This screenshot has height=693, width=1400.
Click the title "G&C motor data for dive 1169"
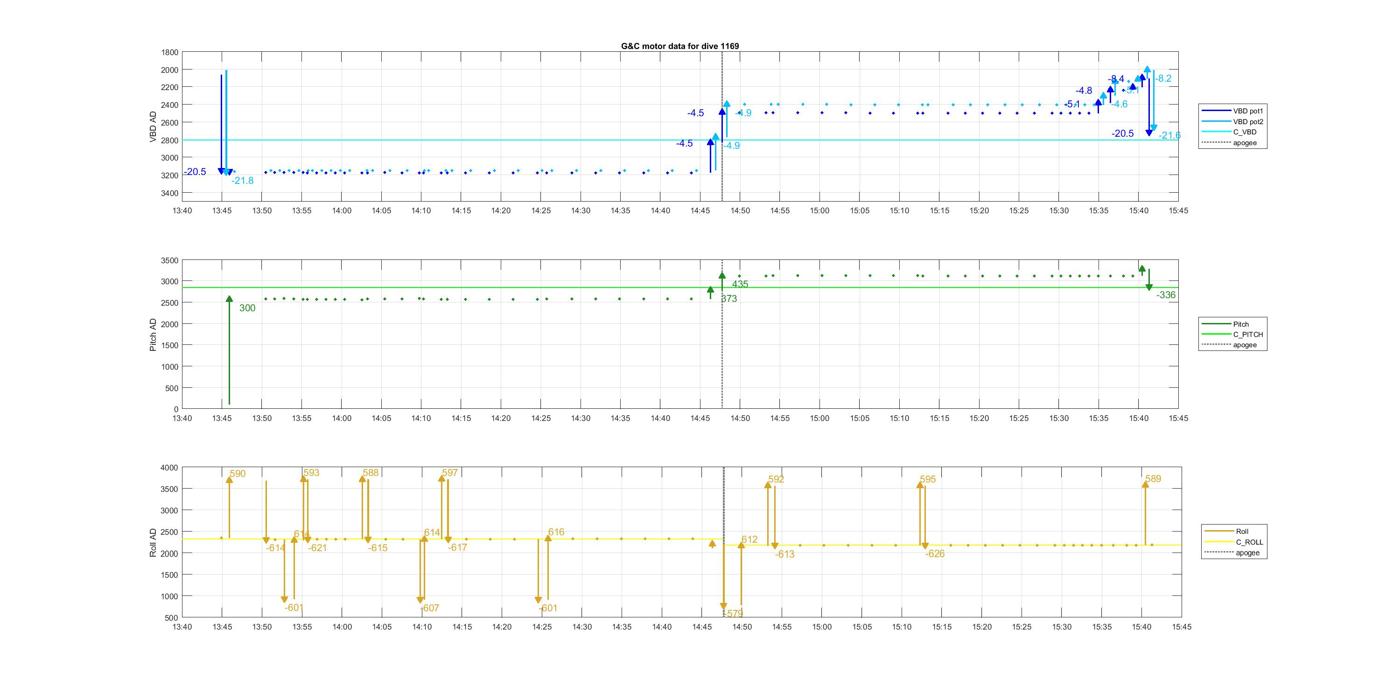680,46
